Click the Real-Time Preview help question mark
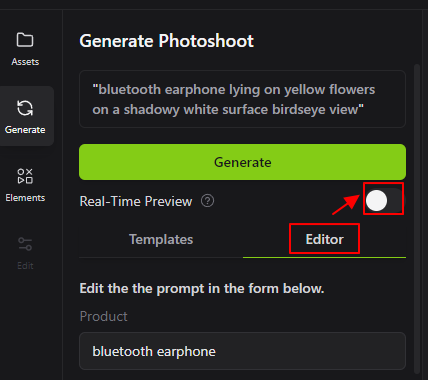 point(207,201)
